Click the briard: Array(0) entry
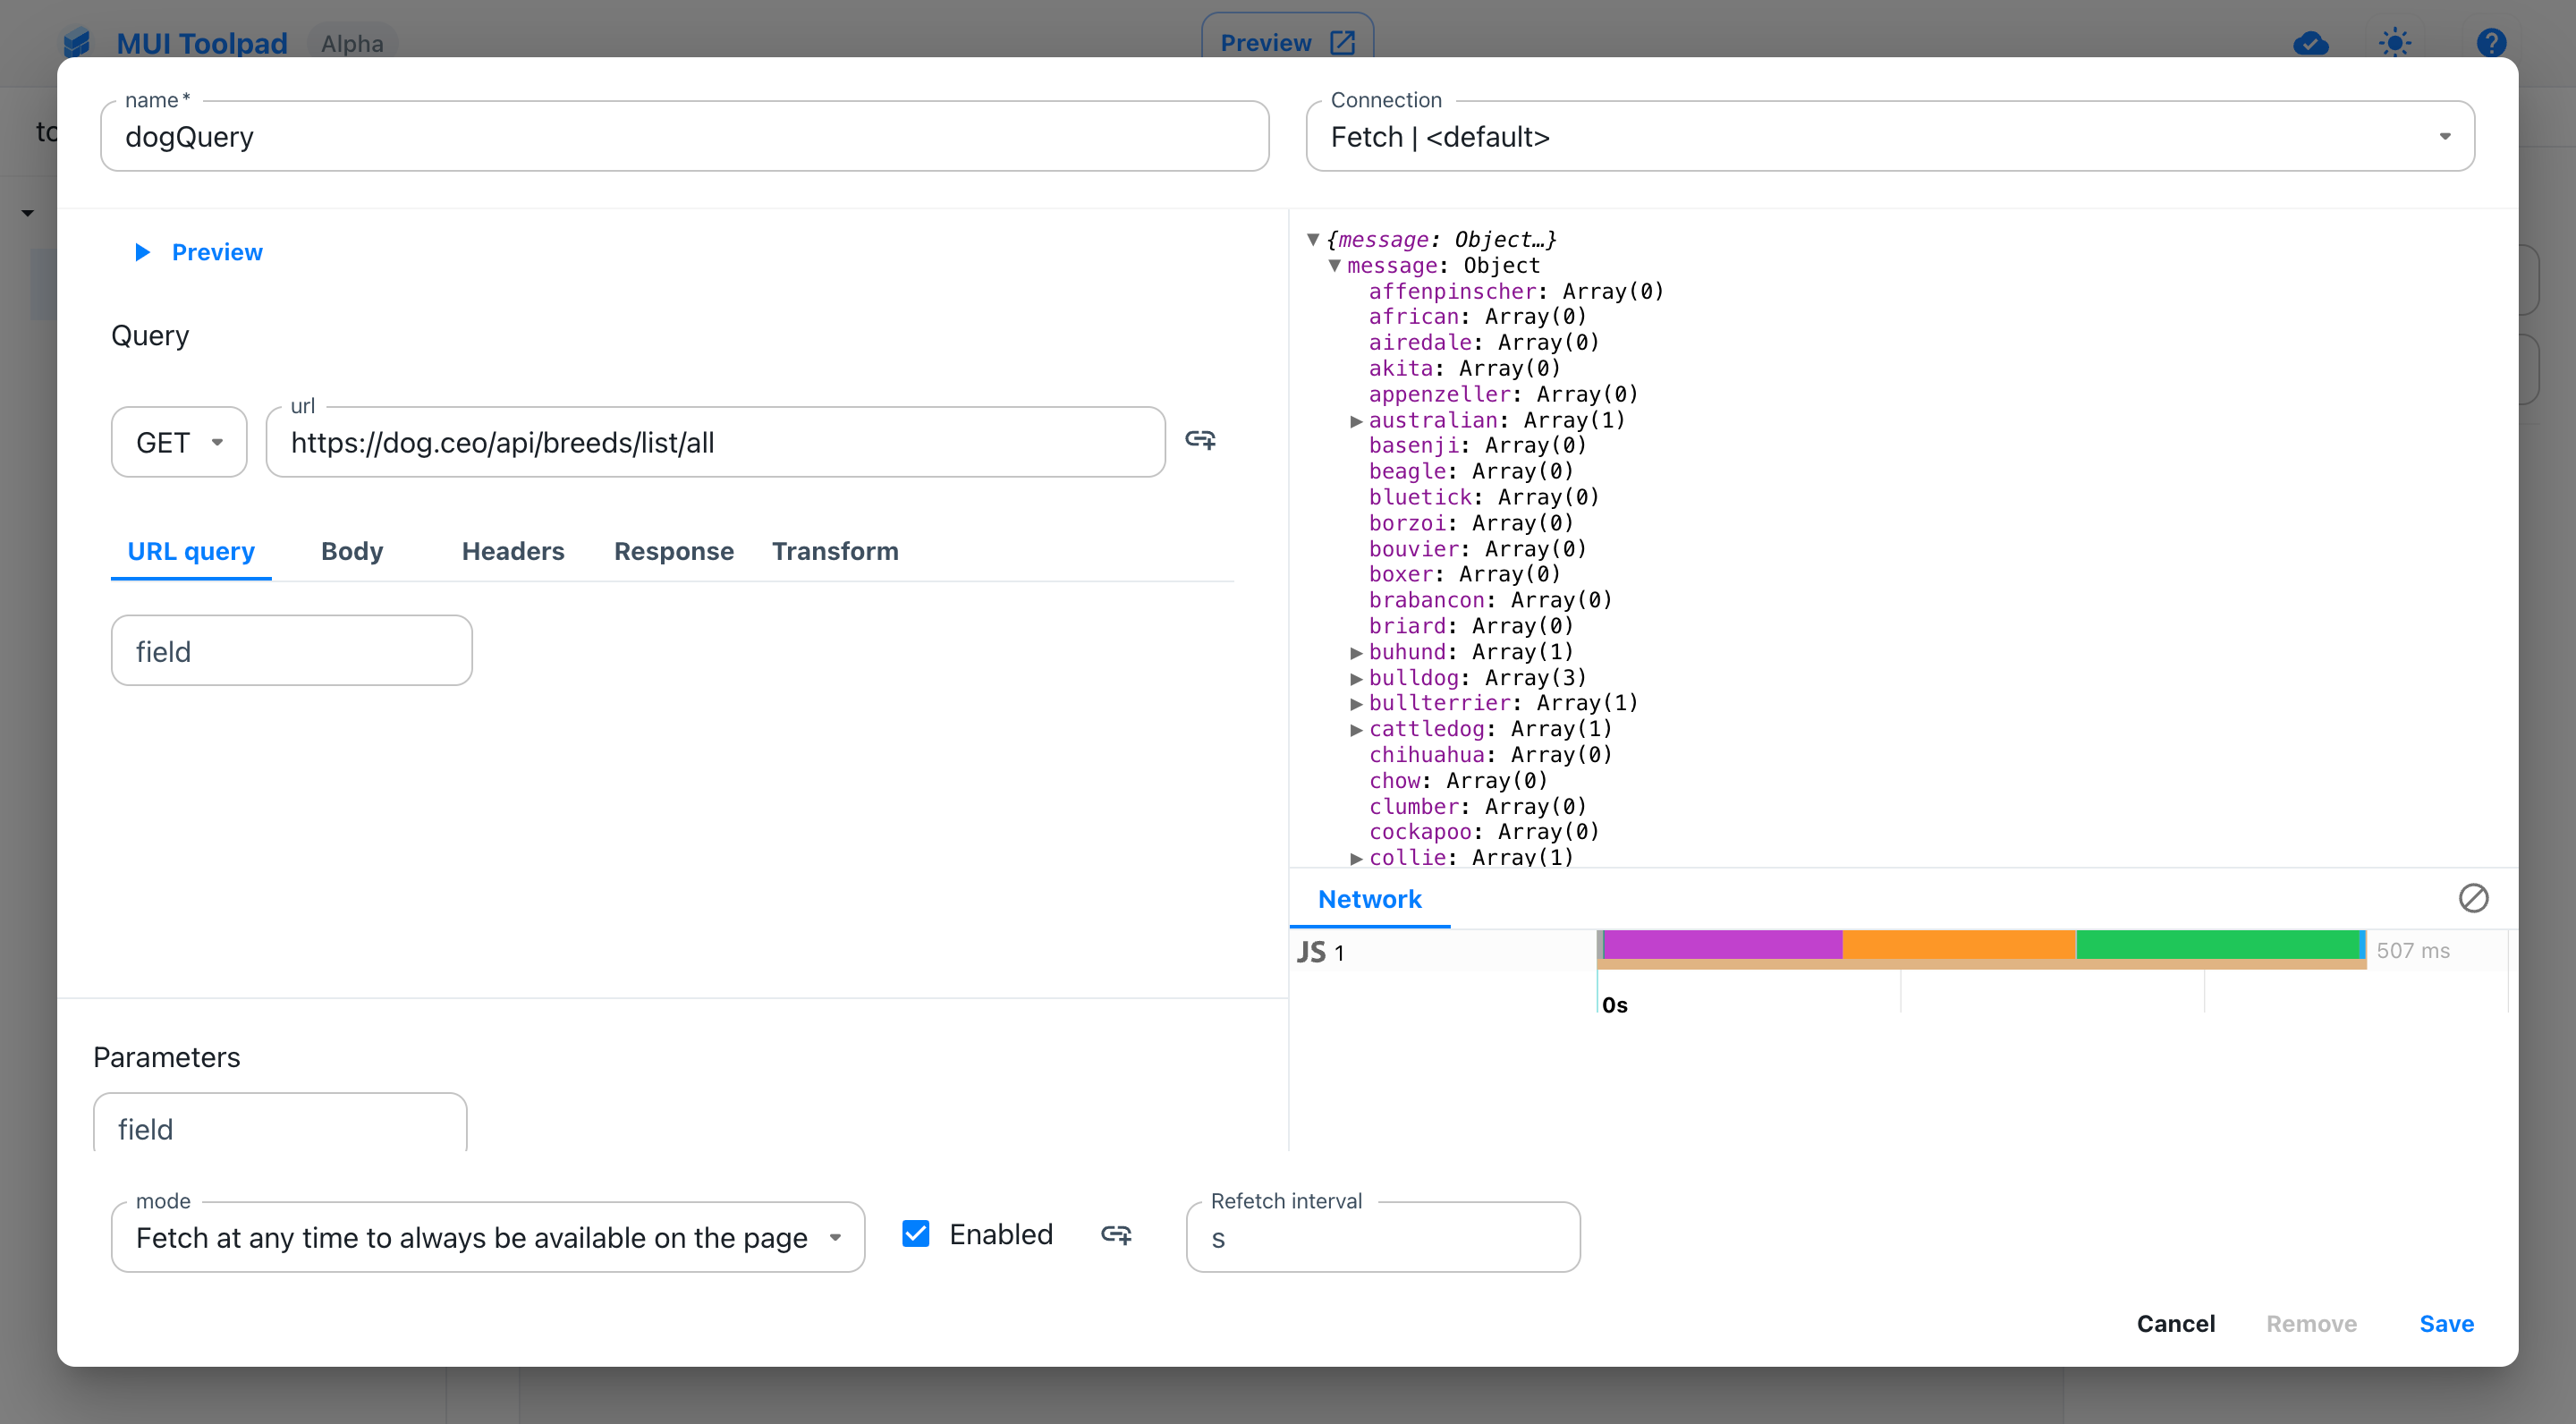The width and height of the screenshot is (2576, 1424). 1471,626
